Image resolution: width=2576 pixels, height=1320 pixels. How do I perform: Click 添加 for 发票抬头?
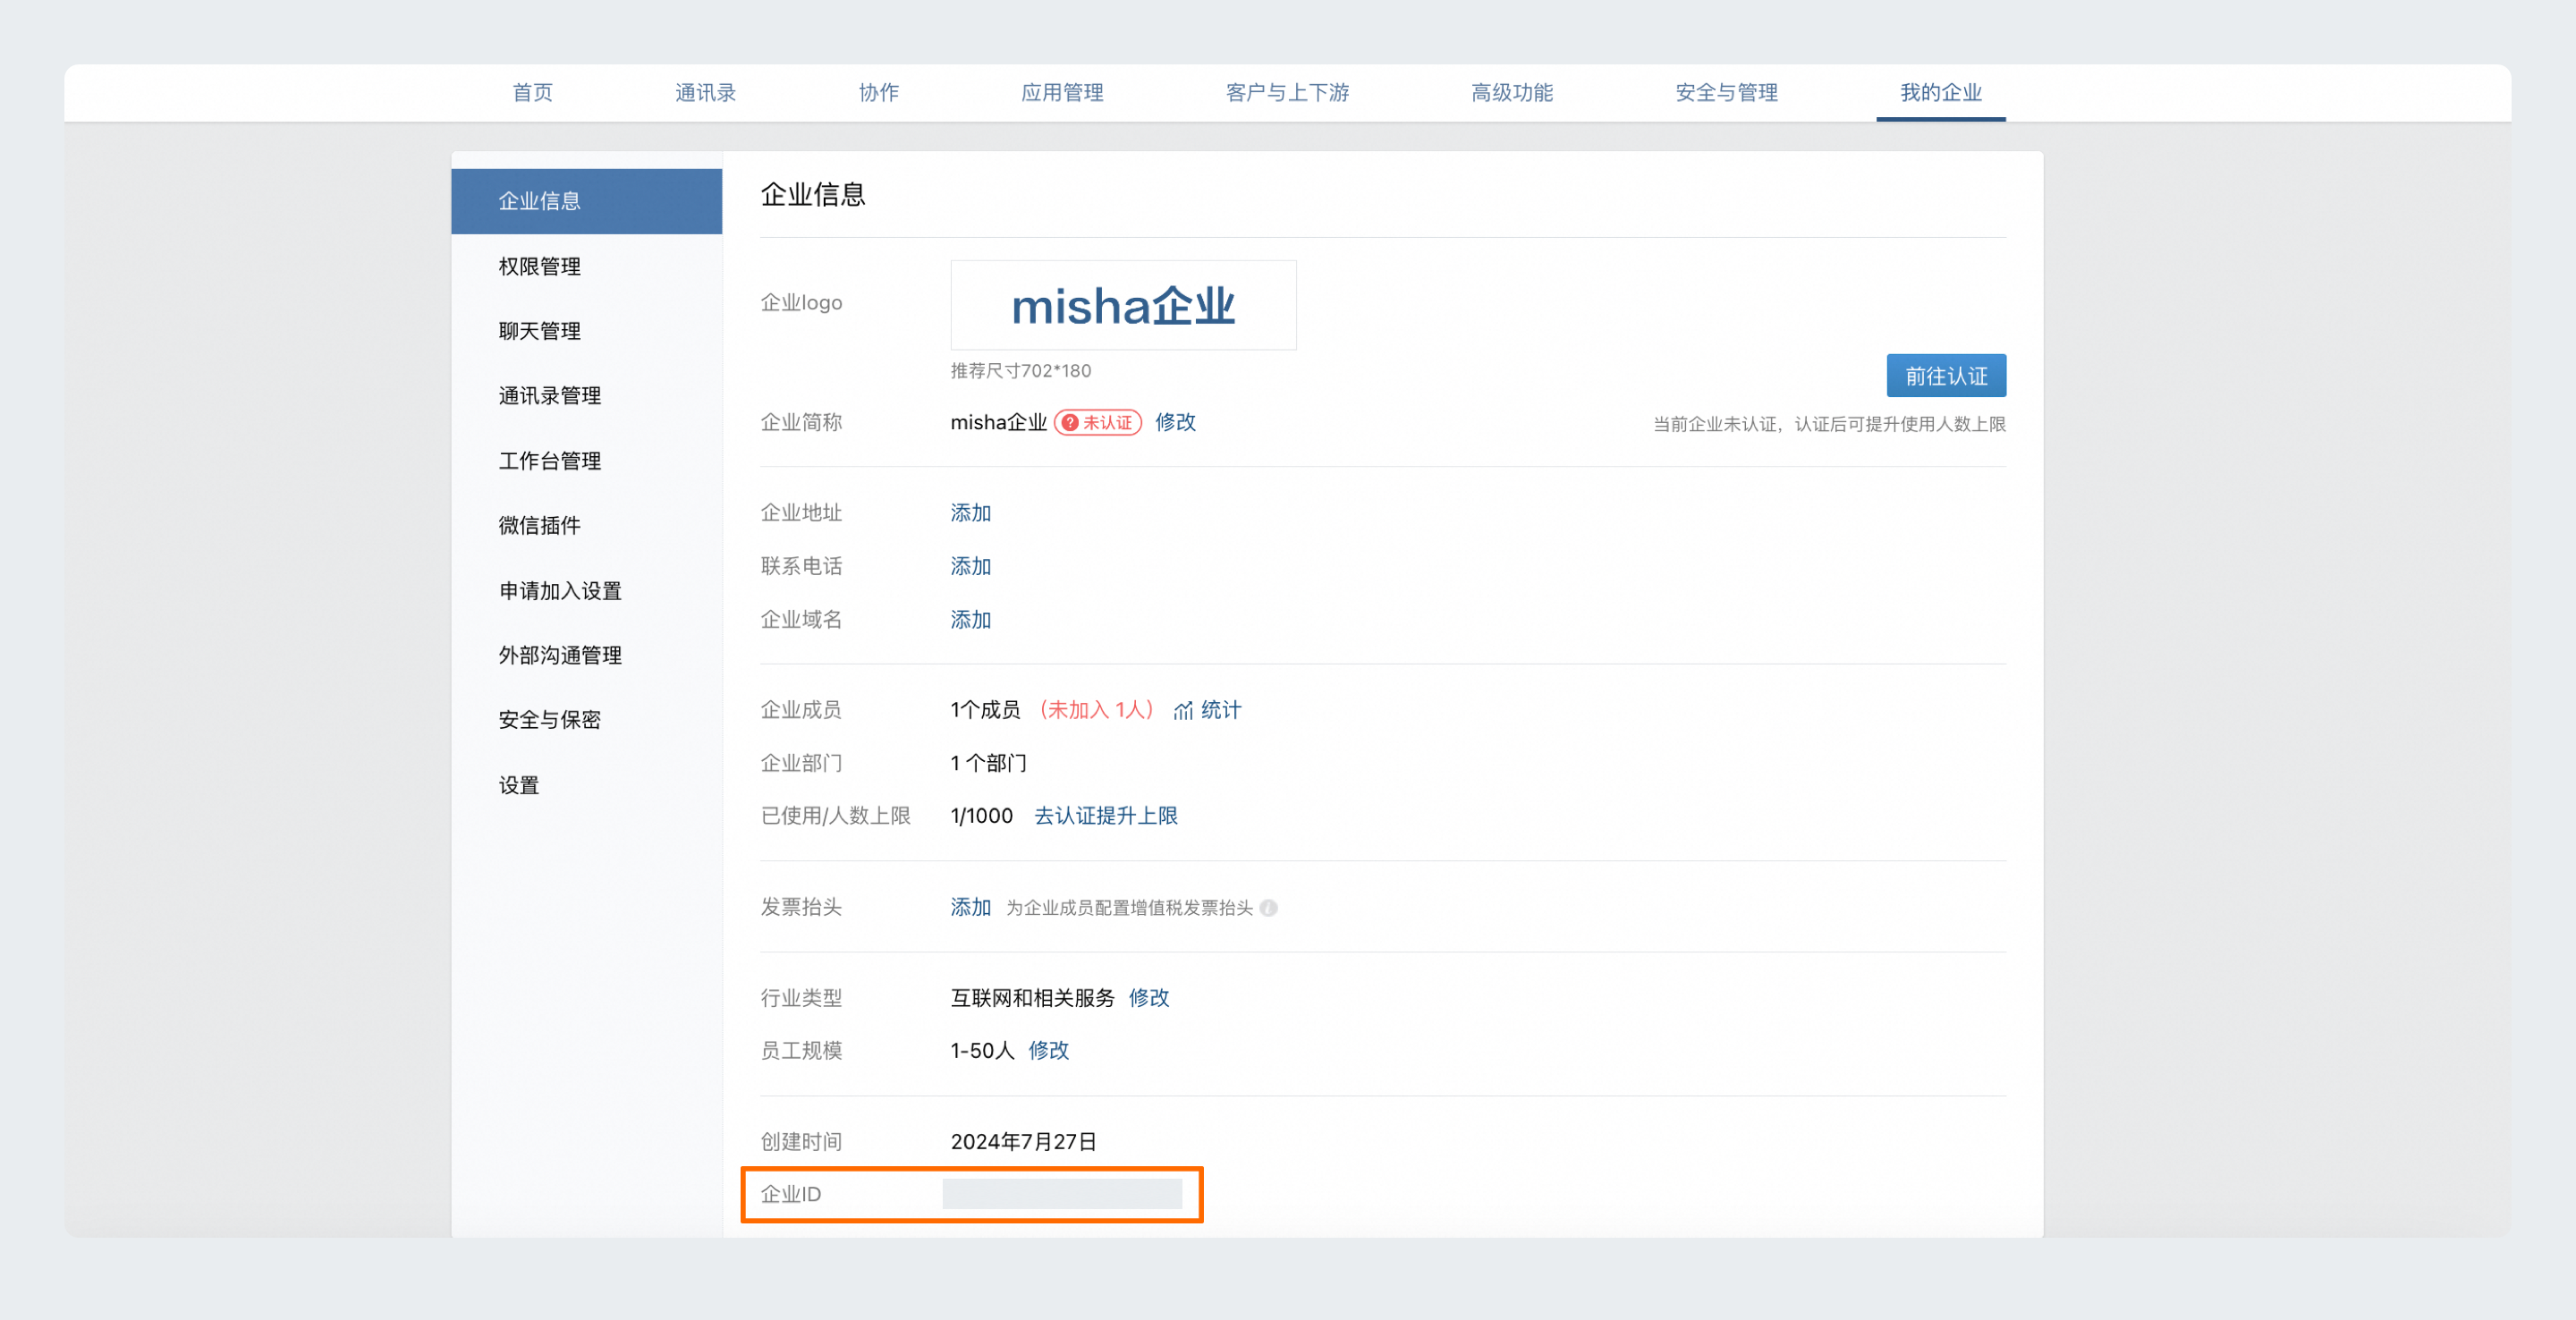click(970, 907)
